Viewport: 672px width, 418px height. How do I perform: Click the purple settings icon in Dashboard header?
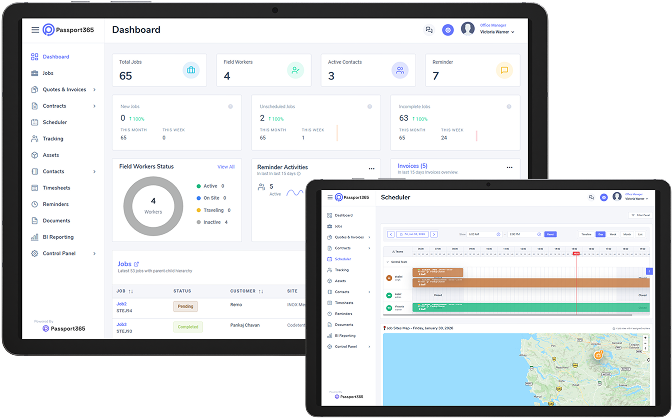tap(448, 31)
